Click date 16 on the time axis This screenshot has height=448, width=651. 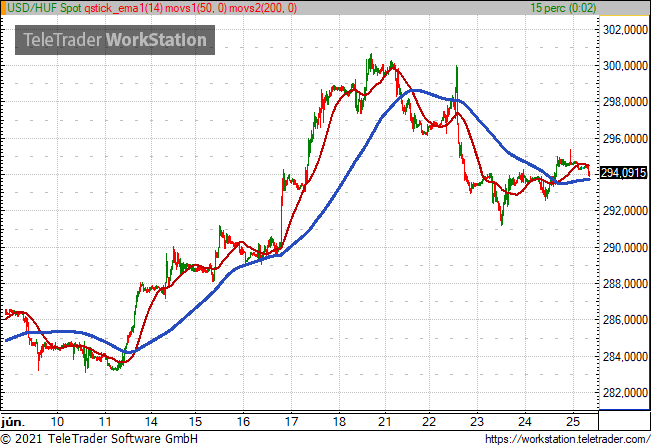click(243, 422)
